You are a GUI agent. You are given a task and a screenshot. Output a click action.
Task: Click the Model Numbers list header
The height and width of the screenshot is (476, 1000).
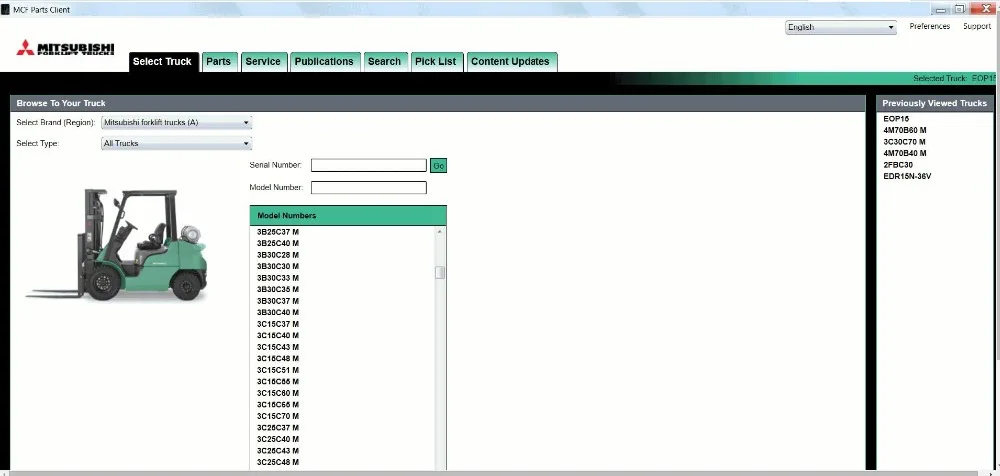348,216
